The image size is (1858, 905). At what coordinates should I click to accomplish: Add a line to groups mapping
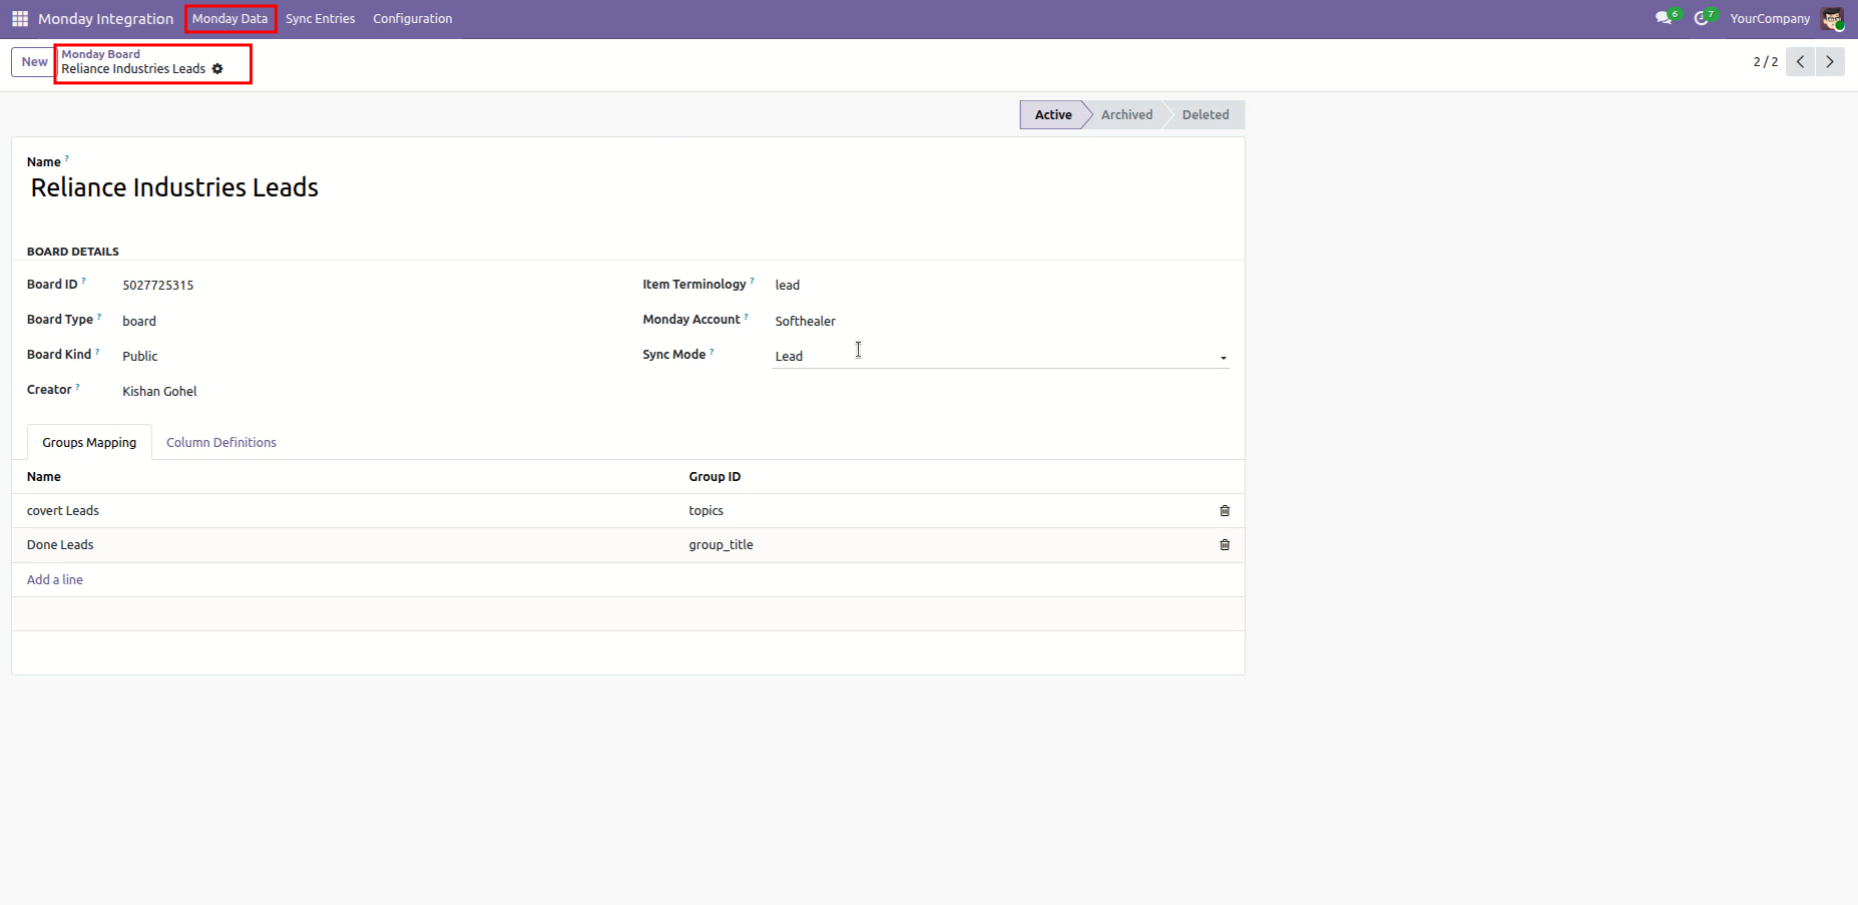(x=55, y=580)
